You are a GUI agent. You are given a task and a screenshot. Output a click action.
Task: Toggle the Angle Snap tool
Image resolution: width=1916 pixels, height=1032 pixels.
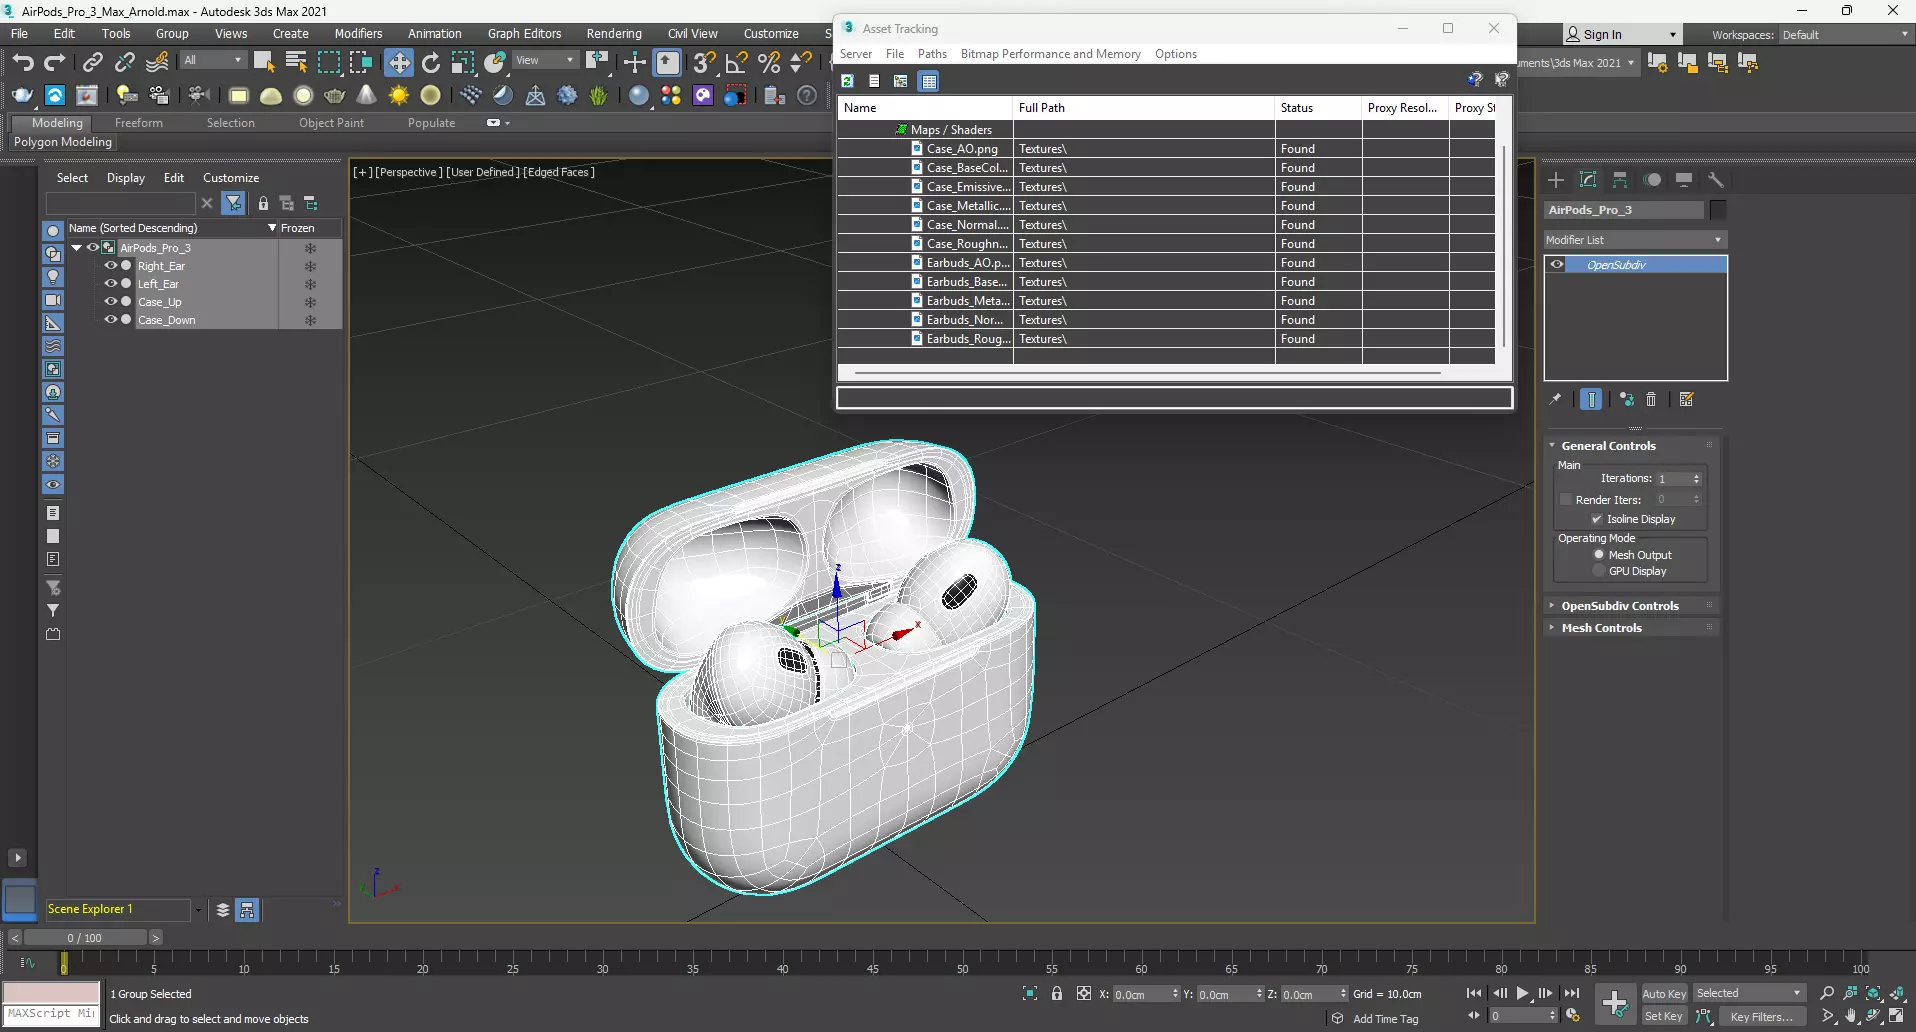[x=737, y=63]
